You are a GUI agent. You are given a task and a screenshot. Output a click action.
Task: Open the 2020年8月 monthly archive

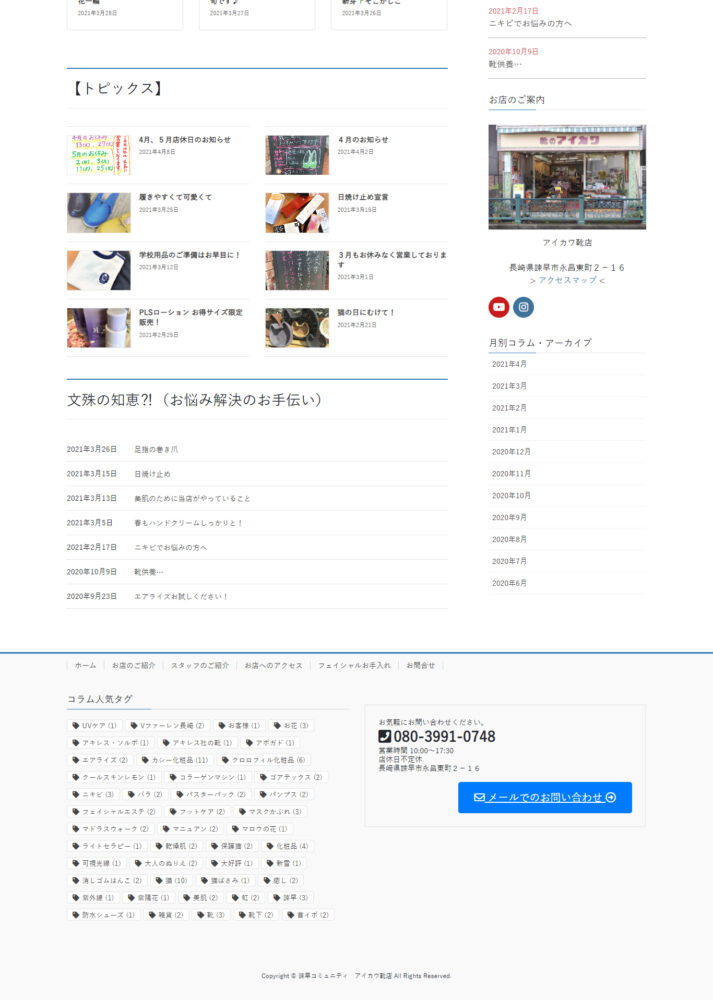[x=509, y=540]
